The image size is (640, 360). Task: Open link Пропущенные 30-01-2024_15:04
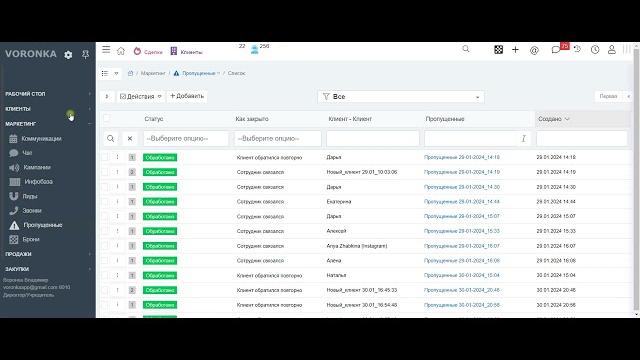[x=462, y=276]
